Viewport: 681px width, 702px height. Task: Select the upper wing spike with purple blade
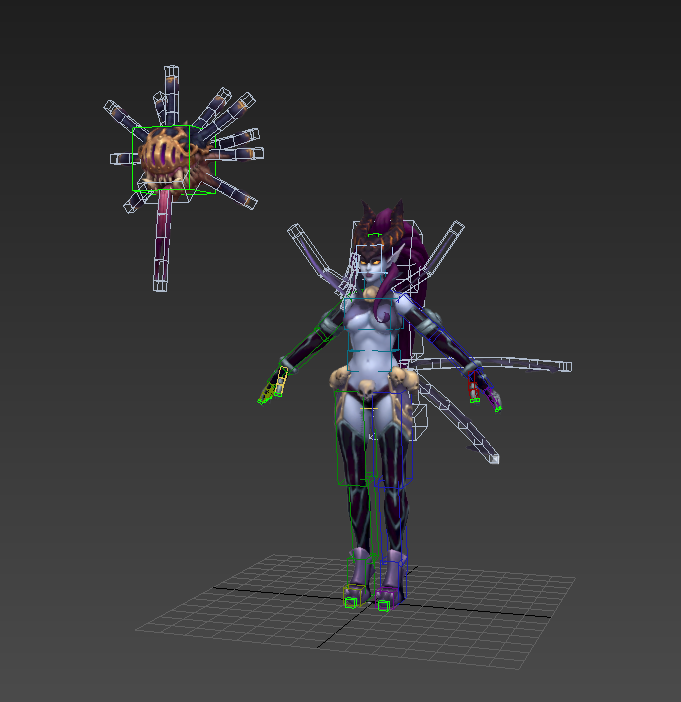pyautogui.click(x=314, y=257)
